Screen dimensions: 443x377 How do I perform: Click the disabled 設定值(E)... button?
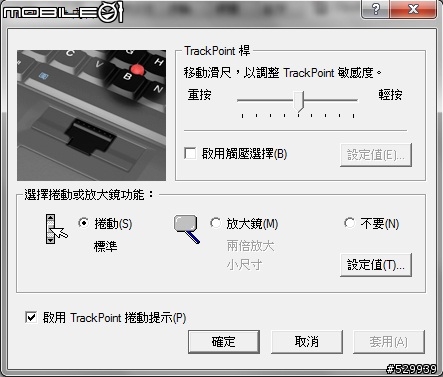tap(376, 155)
